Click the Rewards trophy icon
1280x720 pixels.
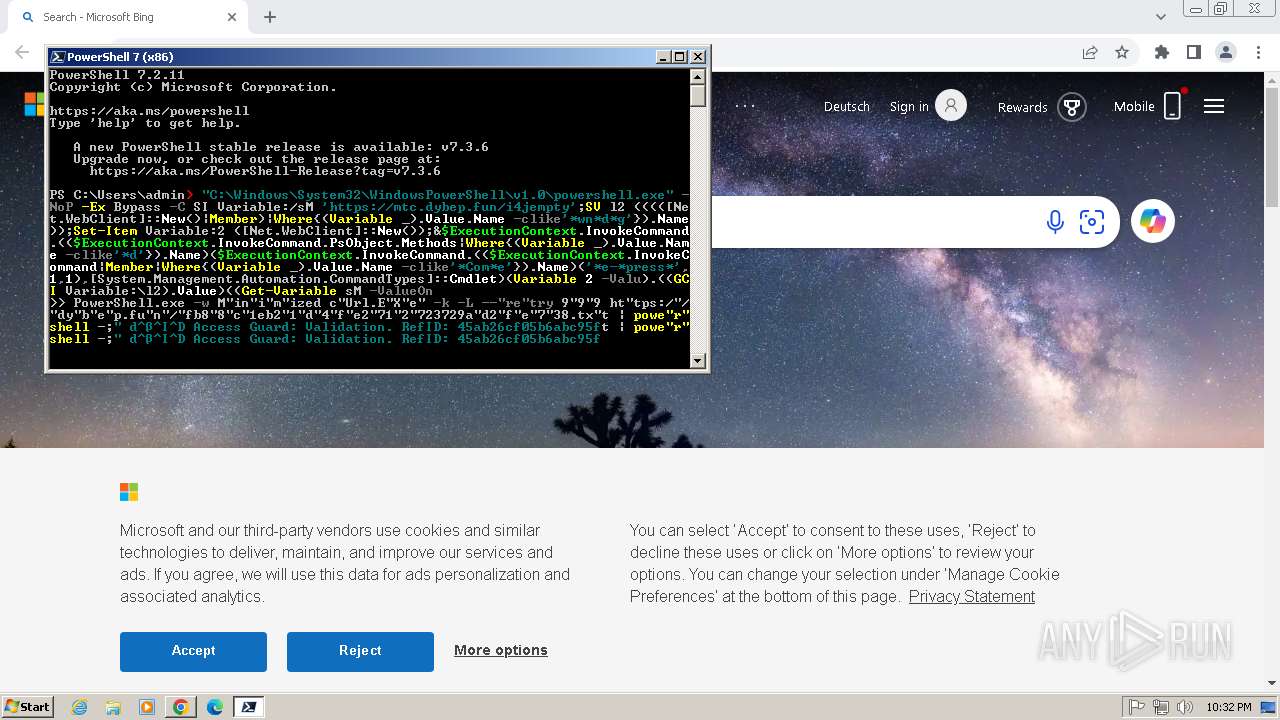[x=1072, y=107]
